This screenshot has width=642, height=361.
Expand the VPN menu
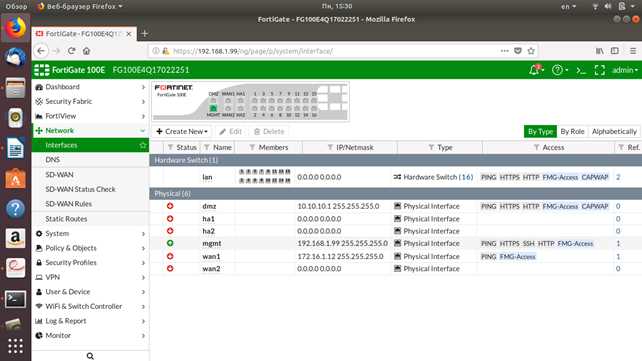pyautogui.click(x=90, y=277)
